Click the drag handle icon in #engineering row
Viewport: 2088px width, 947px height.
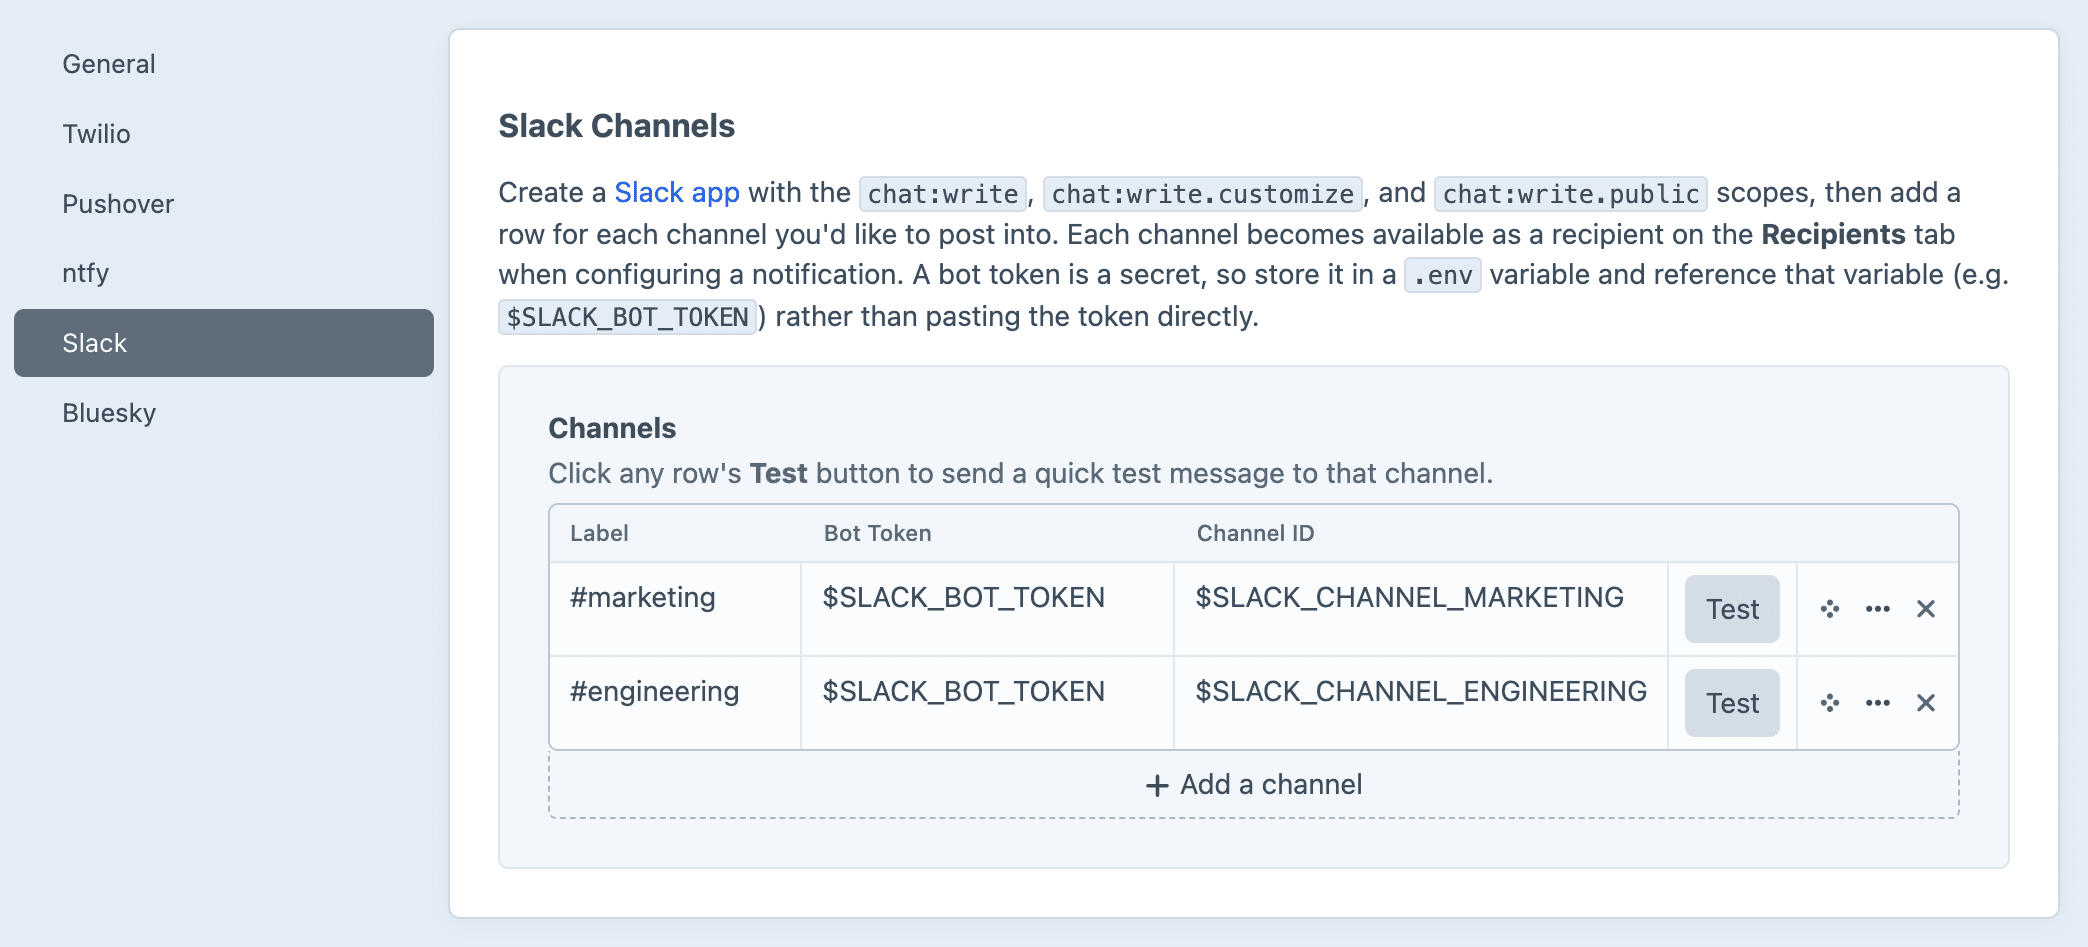[x=1830, y=703]
